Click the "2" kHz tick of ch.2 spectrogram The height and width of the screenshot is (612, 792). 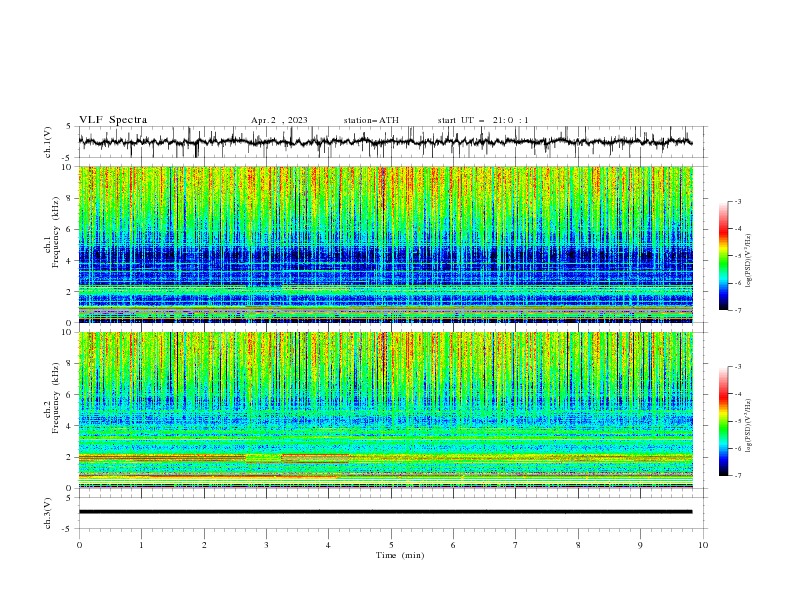click(70, 457)
